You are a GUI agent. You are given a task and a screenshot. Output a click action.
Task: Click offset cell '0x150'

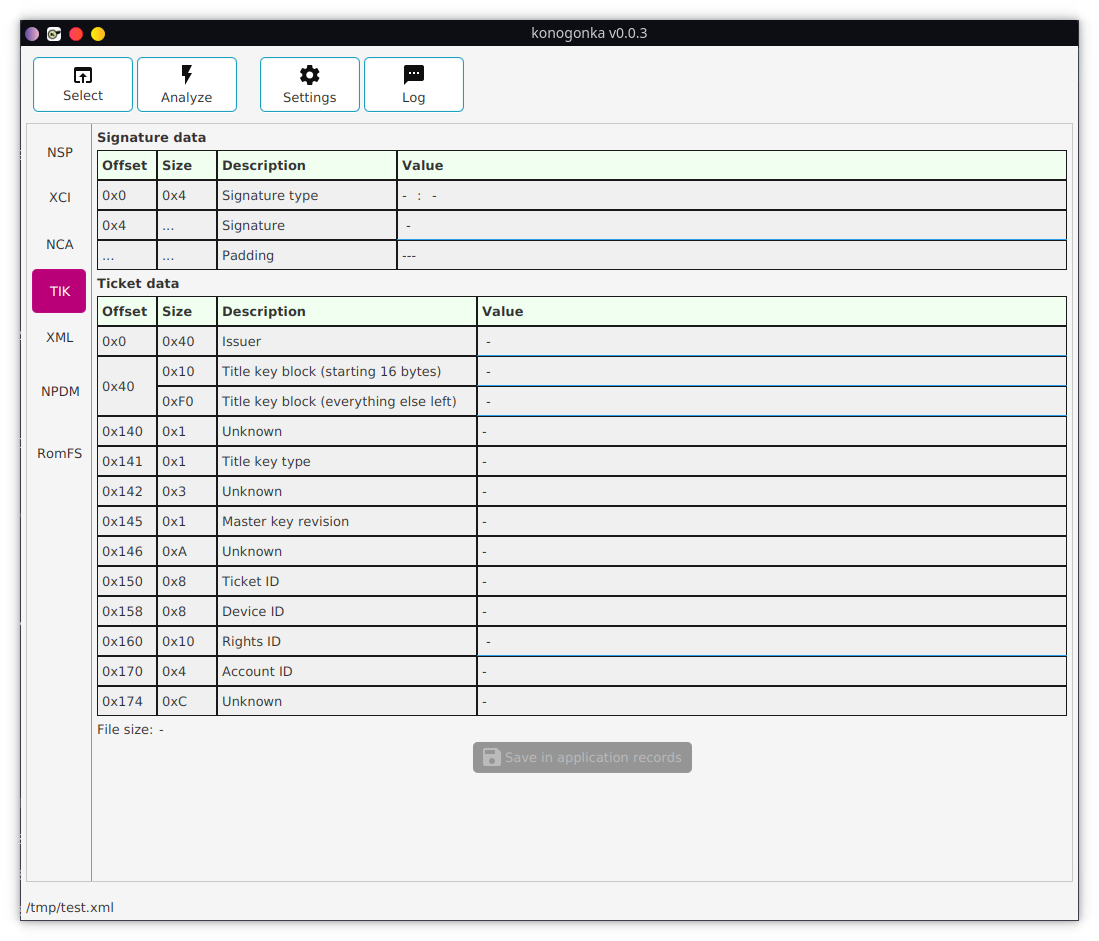tap(127, 582)
